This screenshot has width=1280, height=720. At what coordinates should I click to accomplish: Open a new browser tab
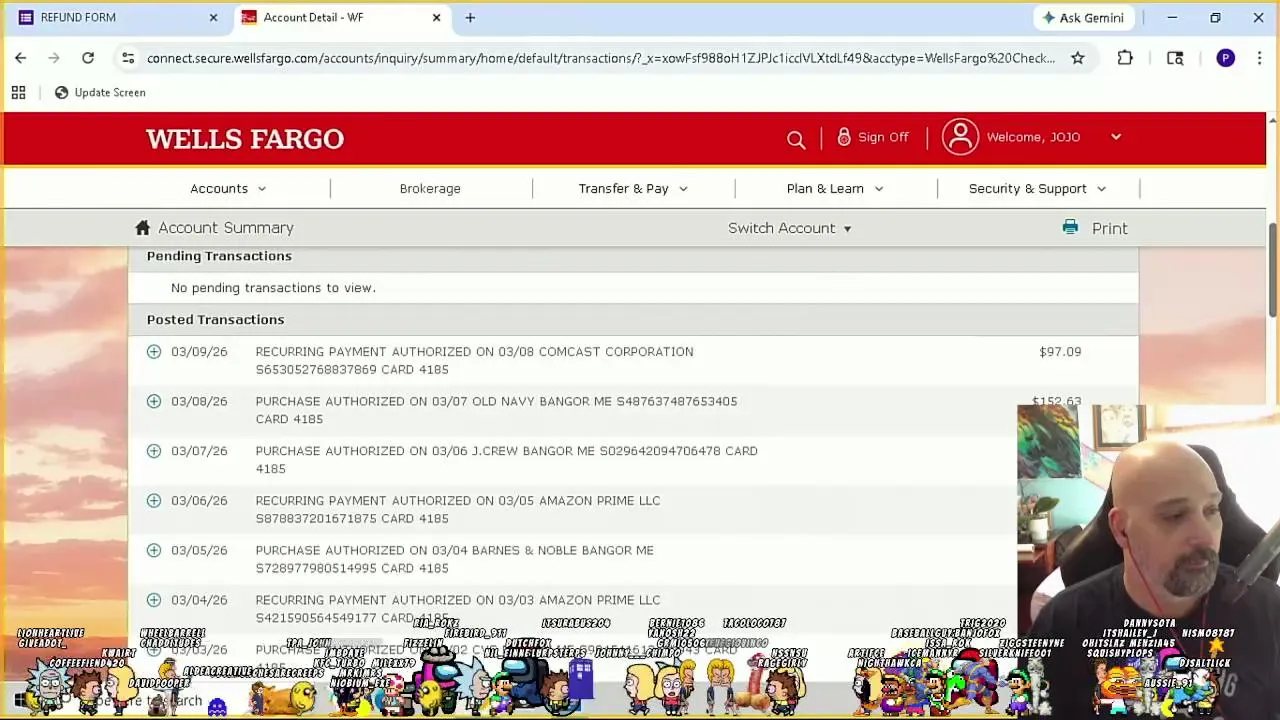[470, 17]
